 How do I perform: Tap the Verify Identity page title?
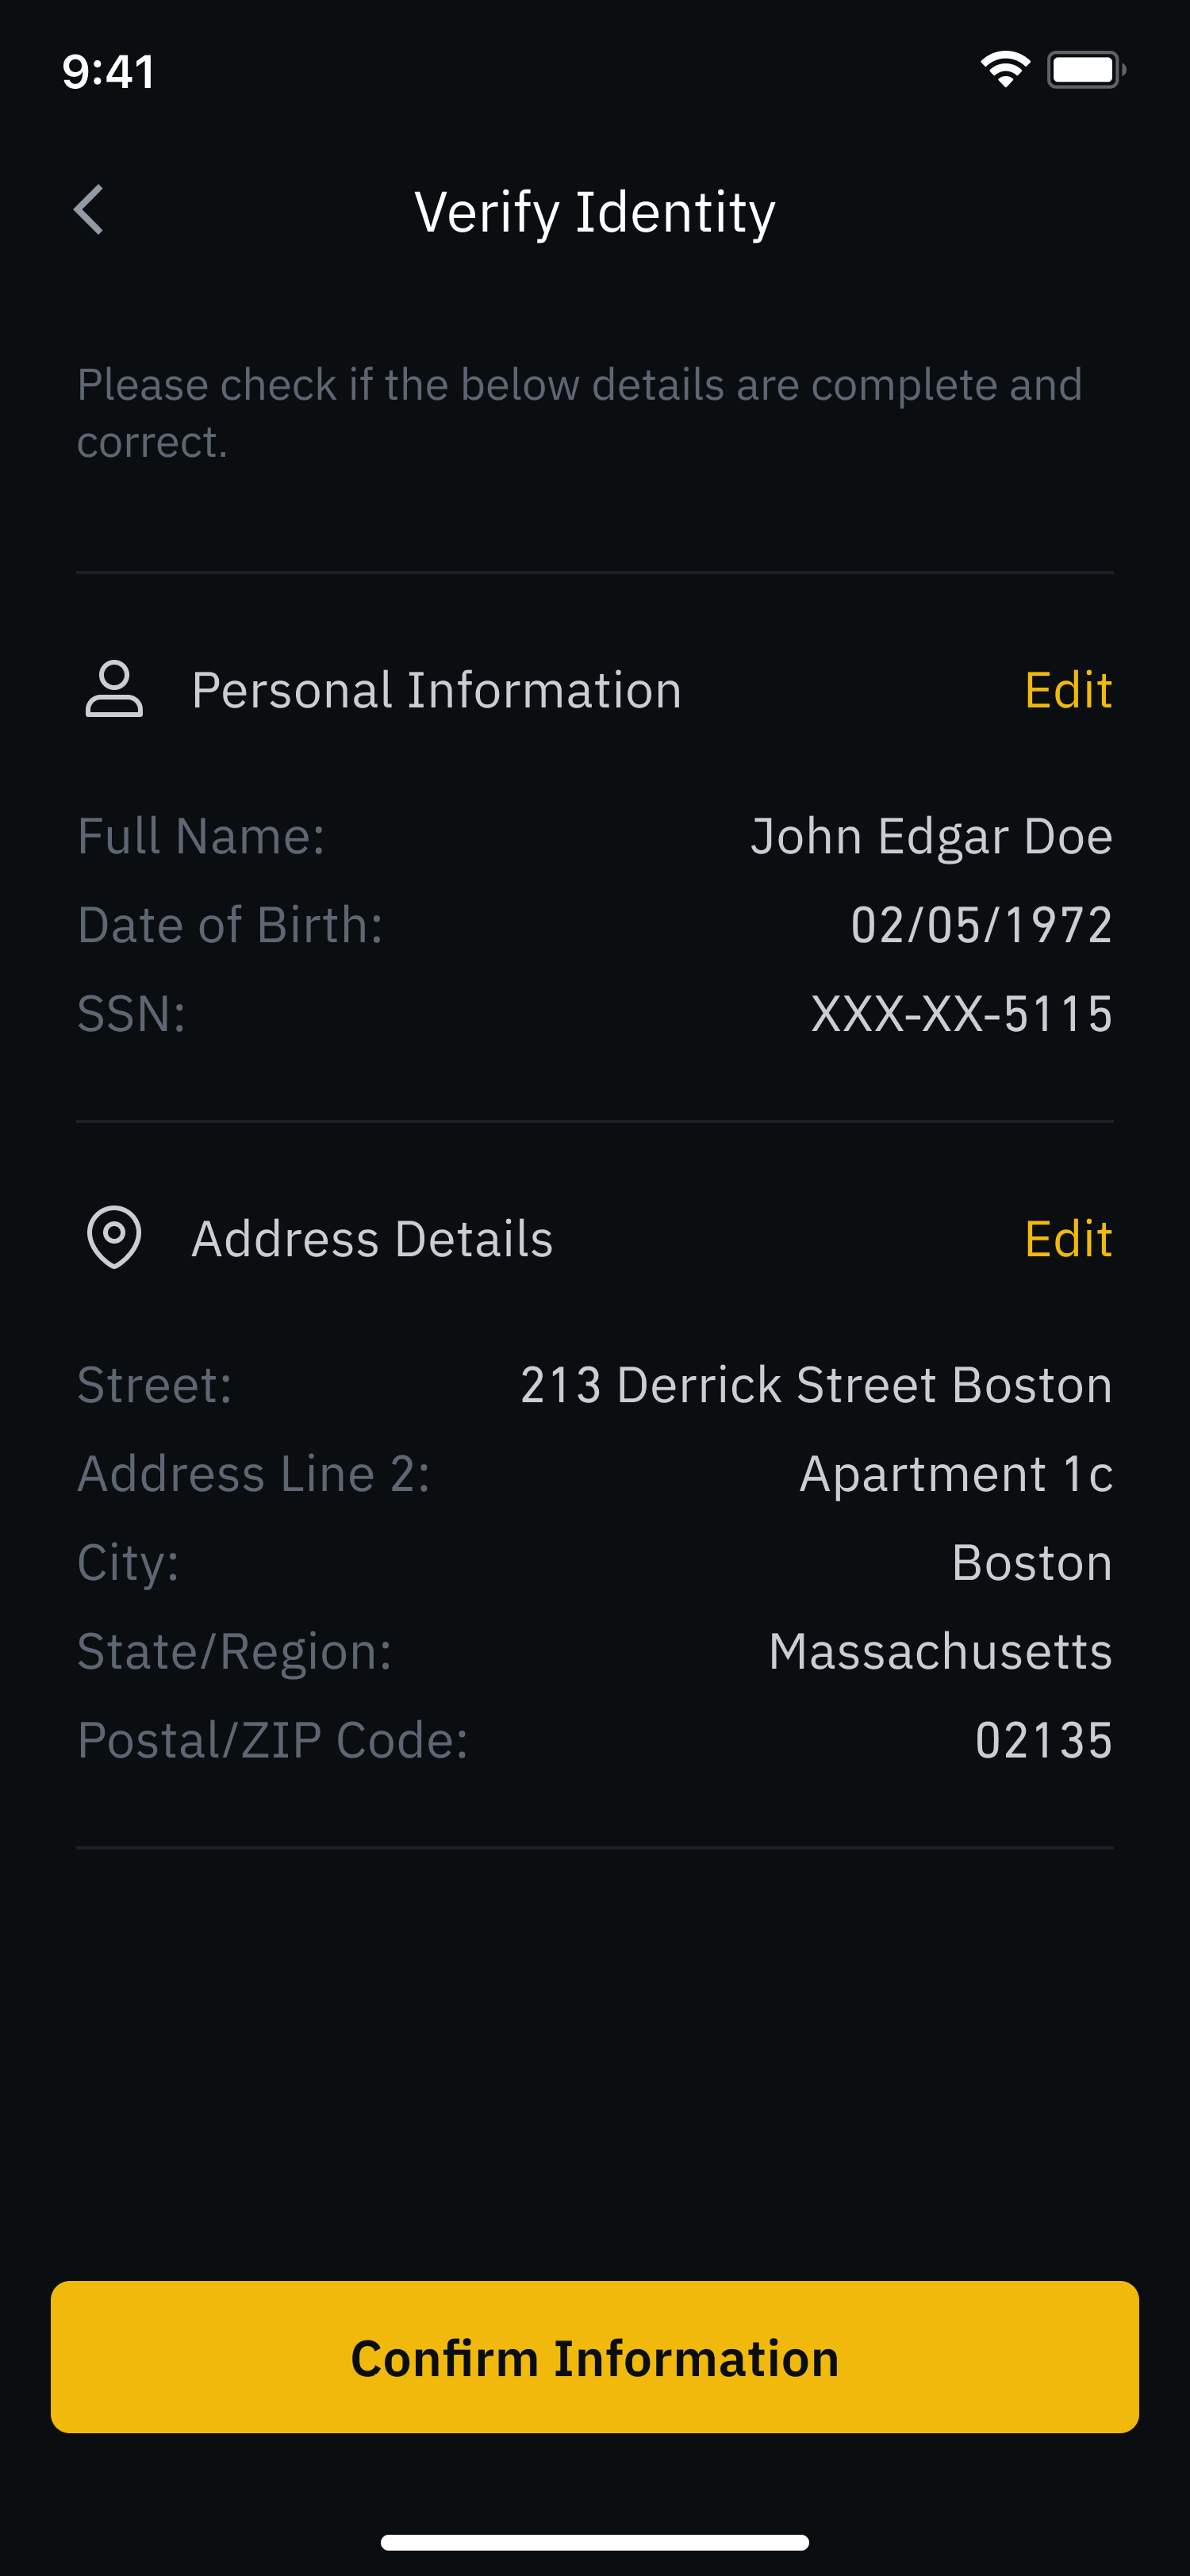coord(595,212)
